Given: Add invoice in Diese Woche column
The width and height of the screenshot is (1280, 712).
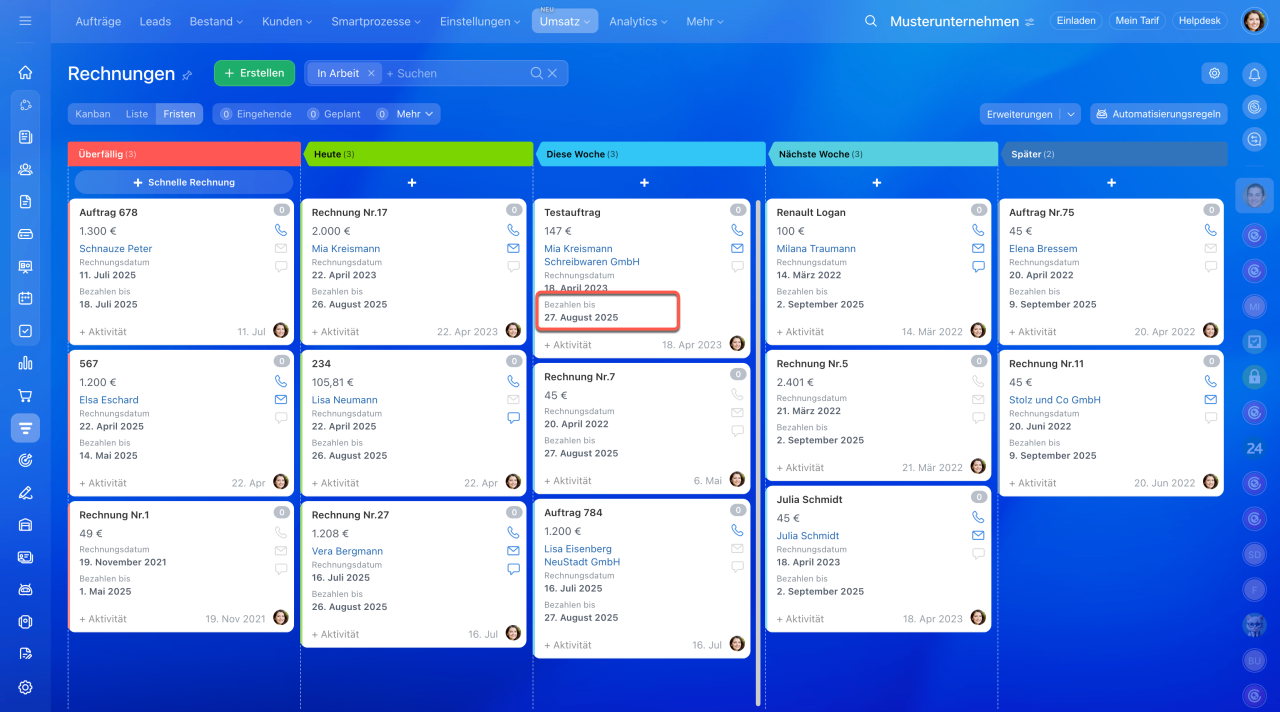Looking at the screenshot, I should [x=644, y=183].
